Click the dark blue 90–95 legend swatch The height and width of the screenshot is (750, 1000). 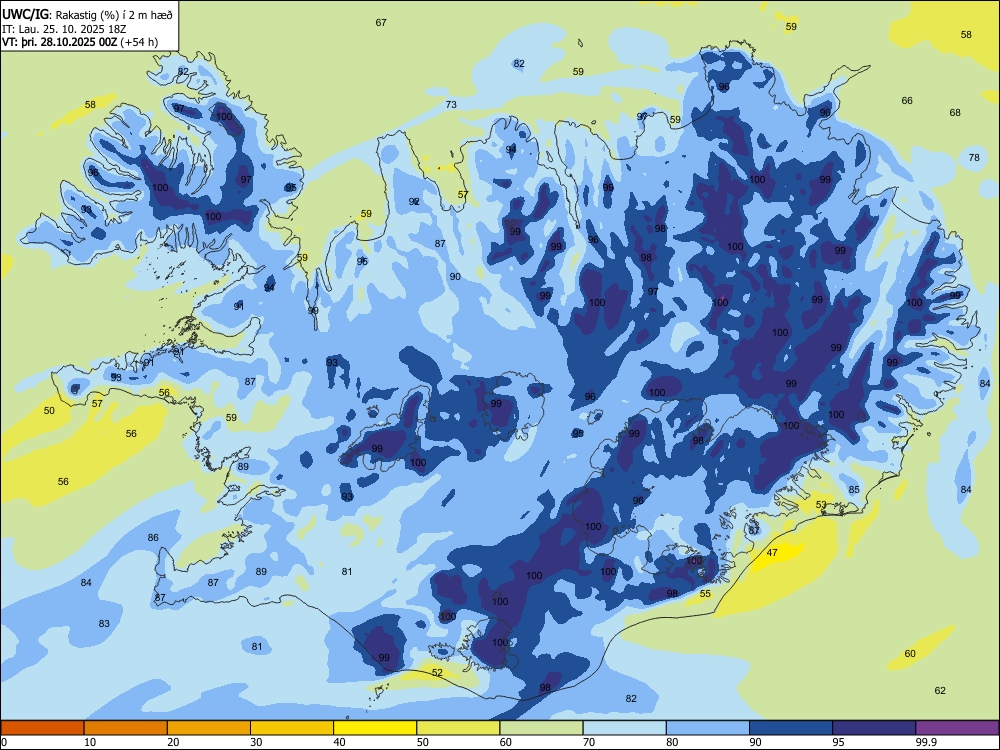click(x=791, y=728)
